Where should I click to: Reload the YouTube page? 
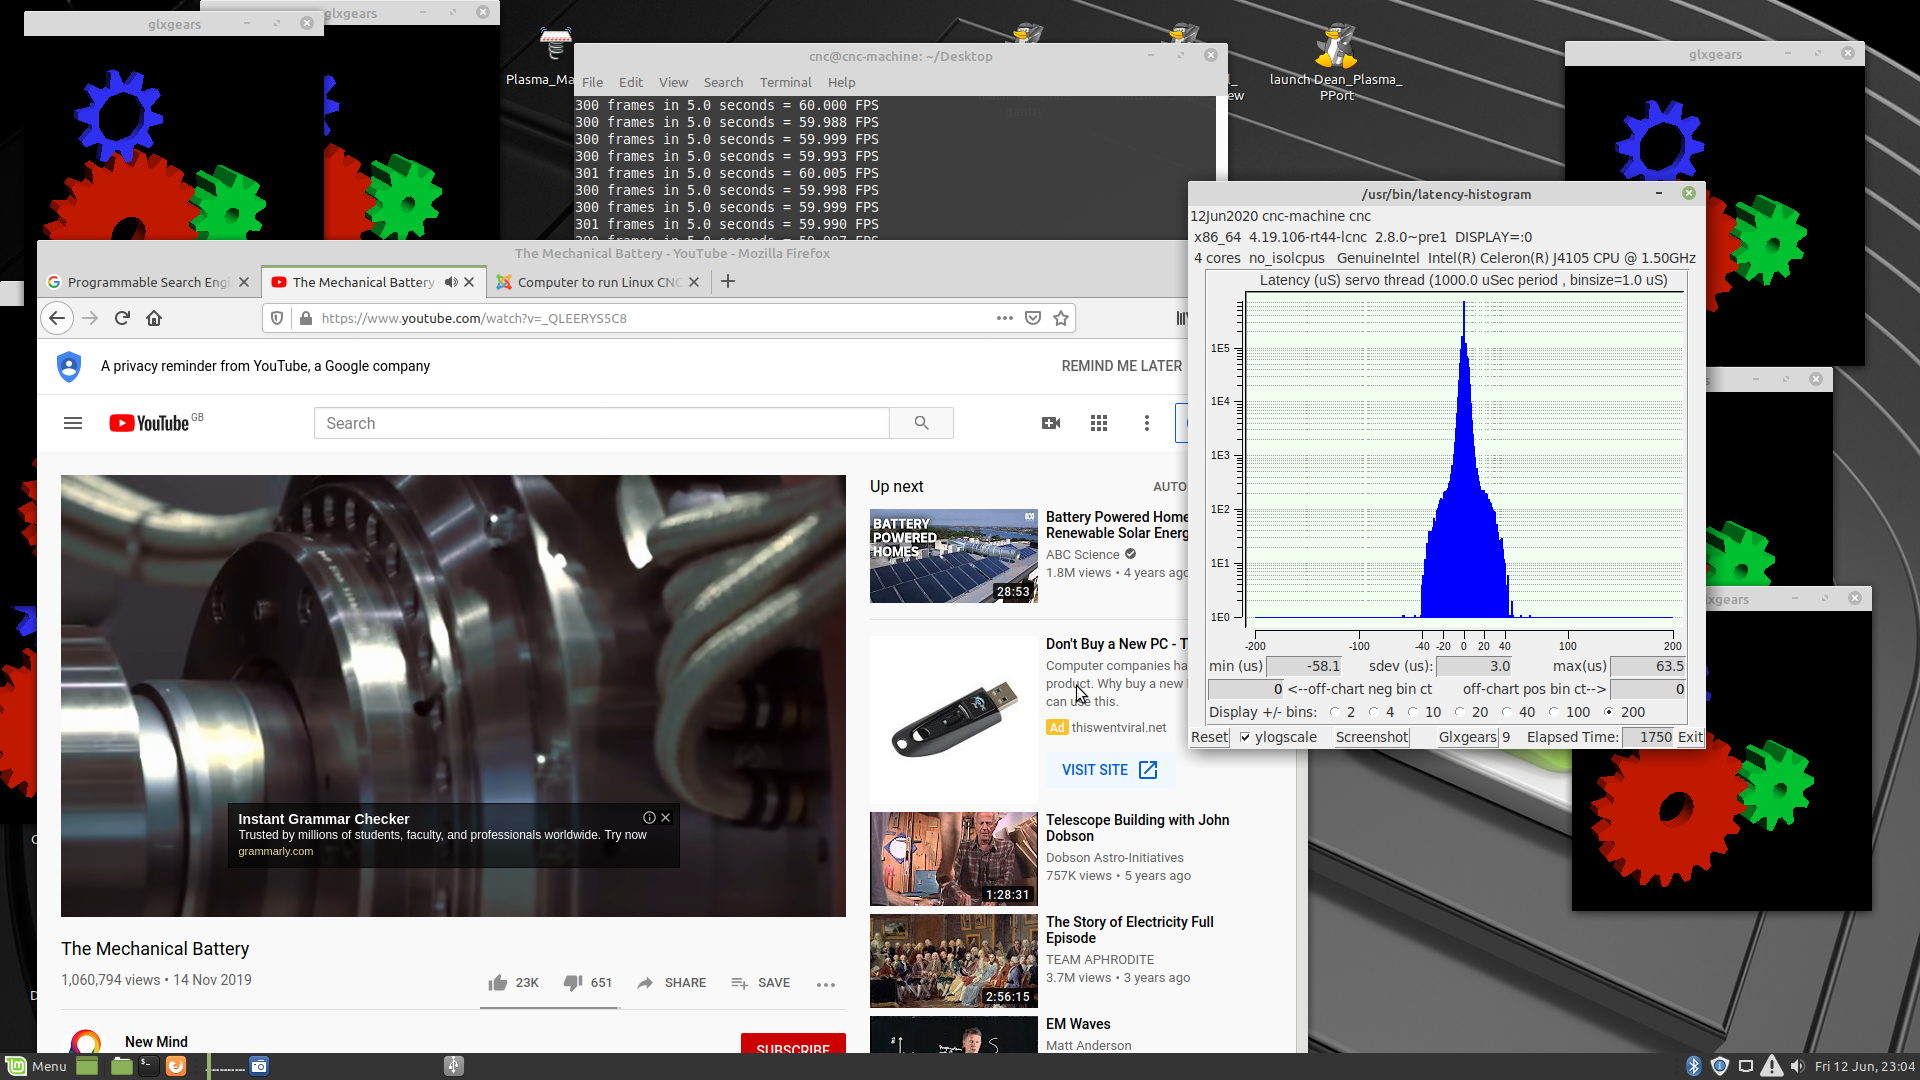tap(122, 318)
